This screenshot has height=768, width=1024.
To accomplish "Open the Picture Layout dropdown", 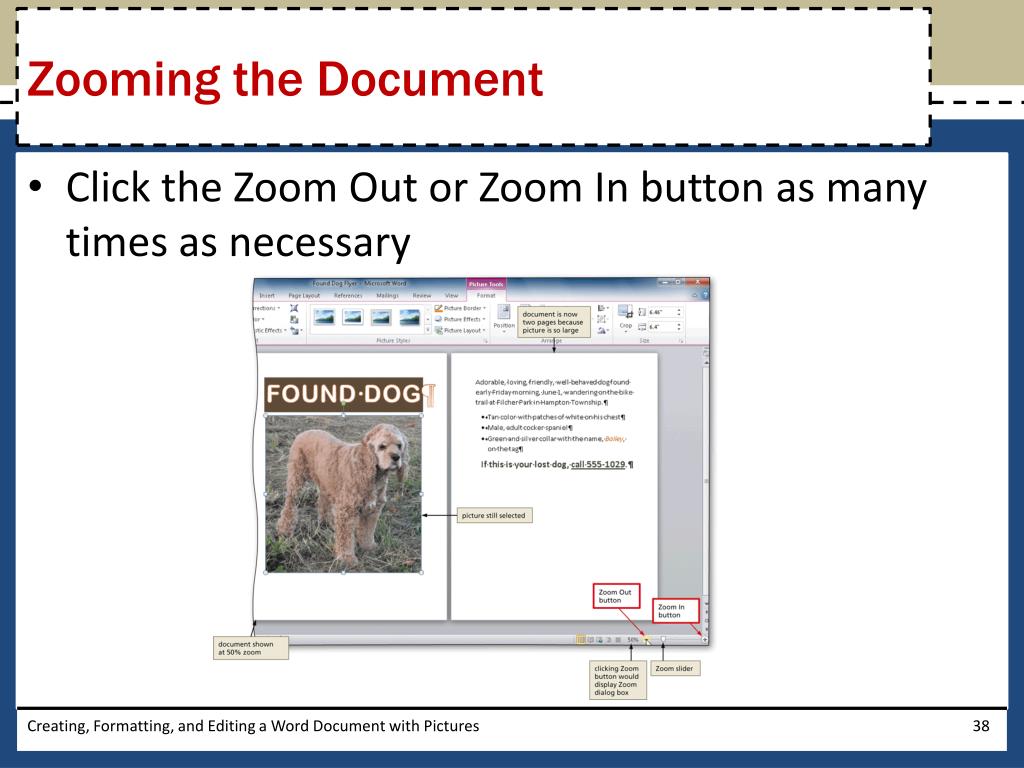I will pyautogui.click(x=460, y=330).
